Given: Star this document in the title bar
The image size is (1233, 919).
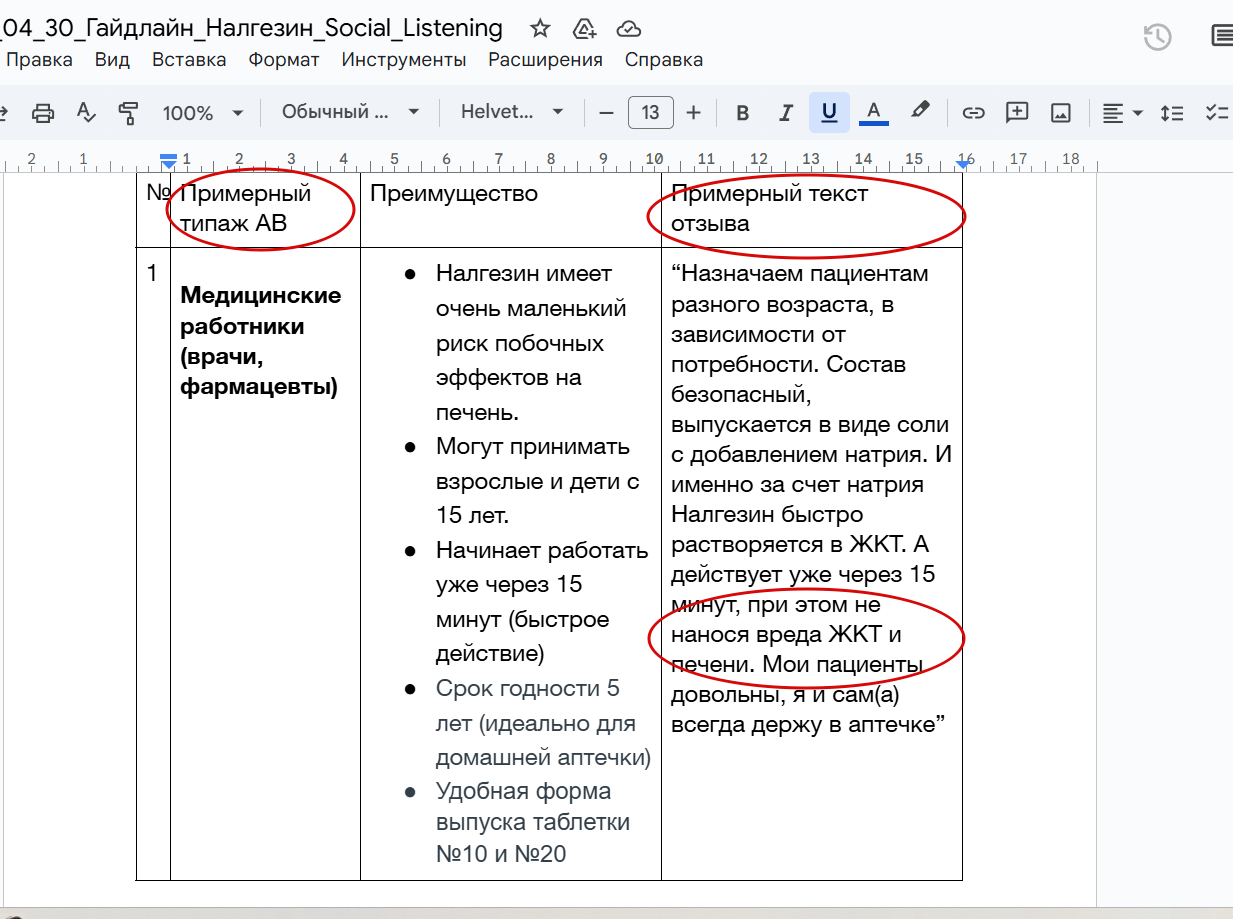Looking at the screenshot, I should (x=540, y=28).
